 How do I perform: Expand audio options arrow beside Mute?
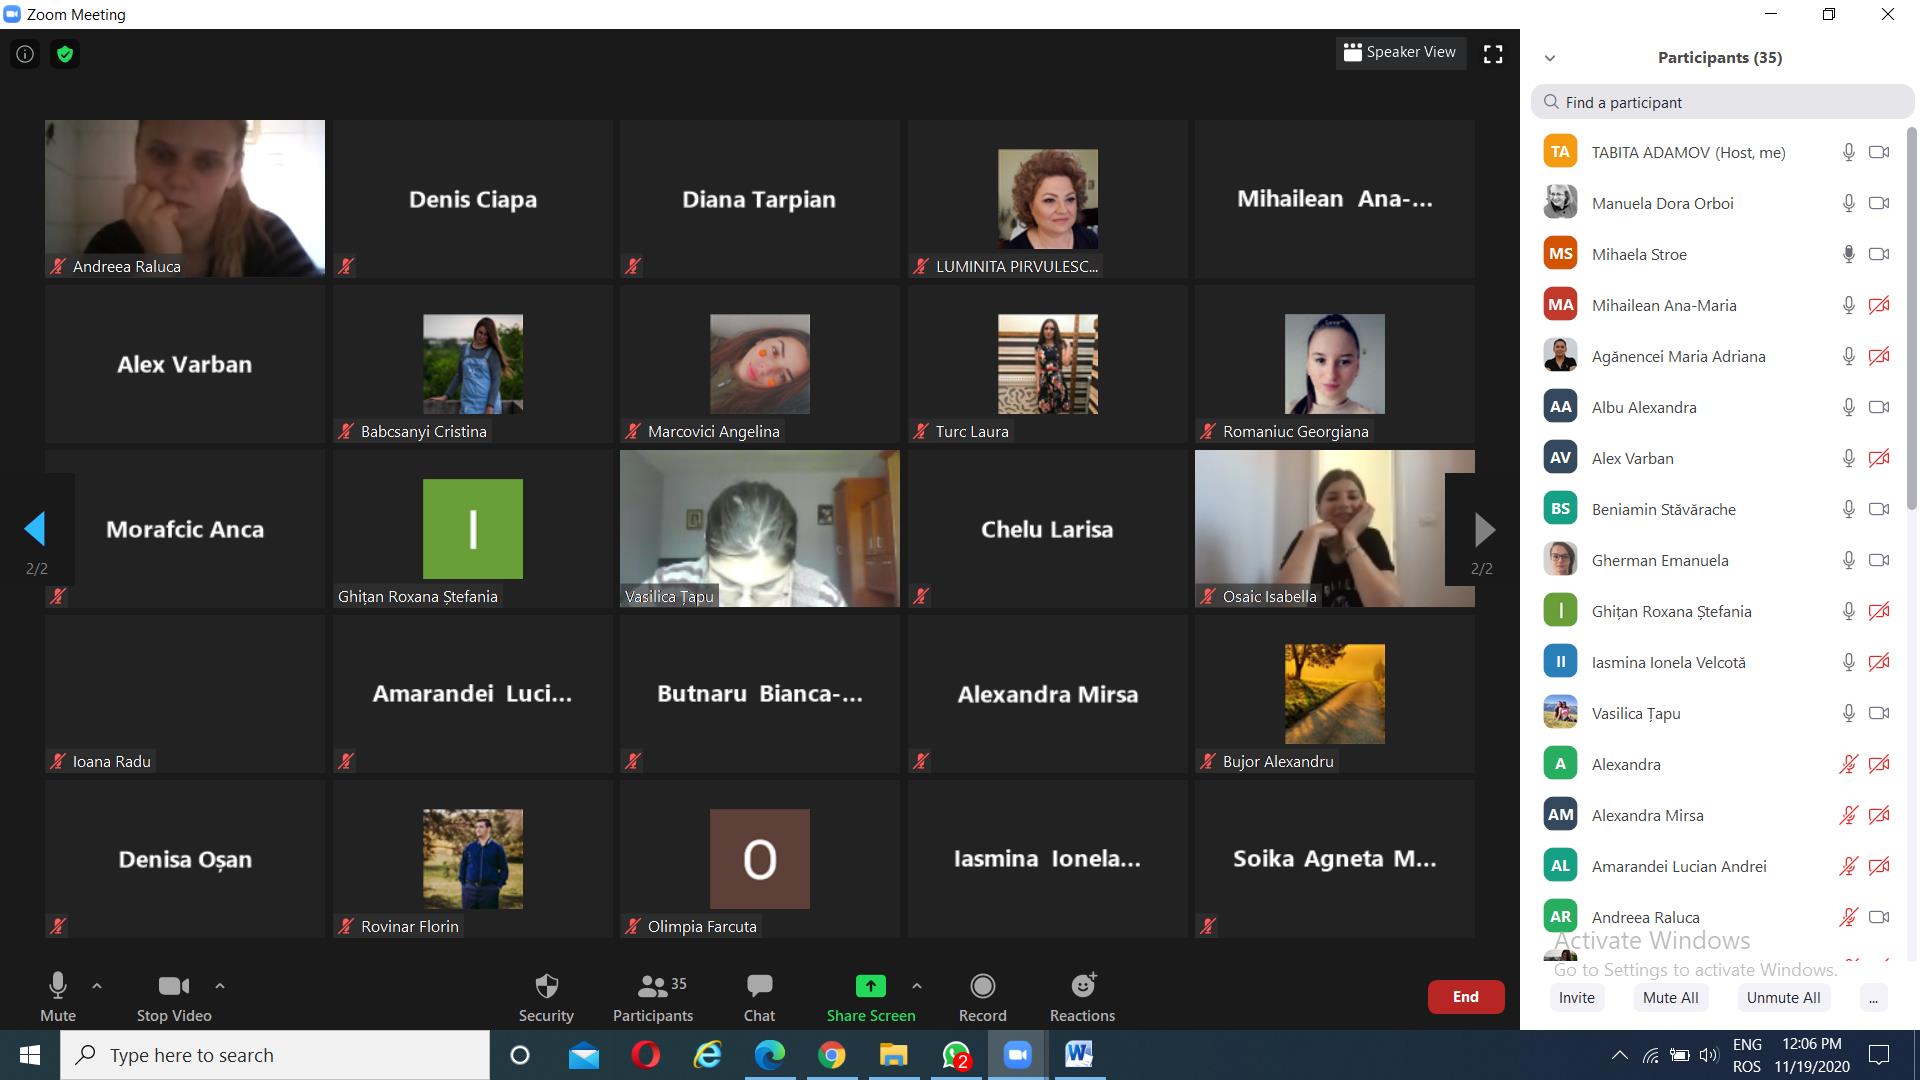coord(97,986)
